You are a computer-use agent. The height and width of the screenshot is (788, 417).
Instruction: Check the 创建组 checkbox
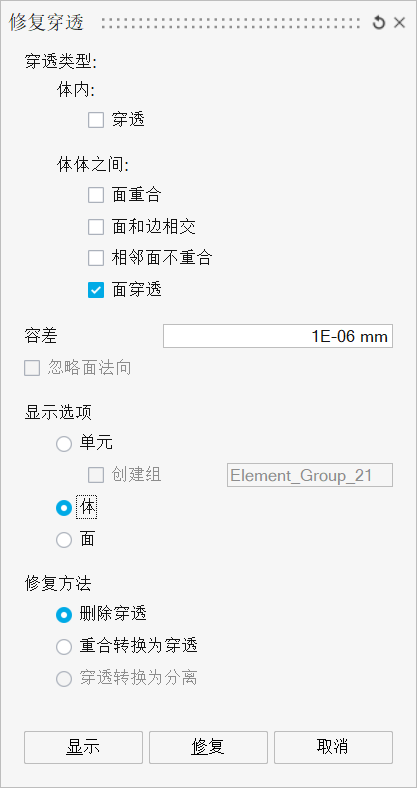96,474
